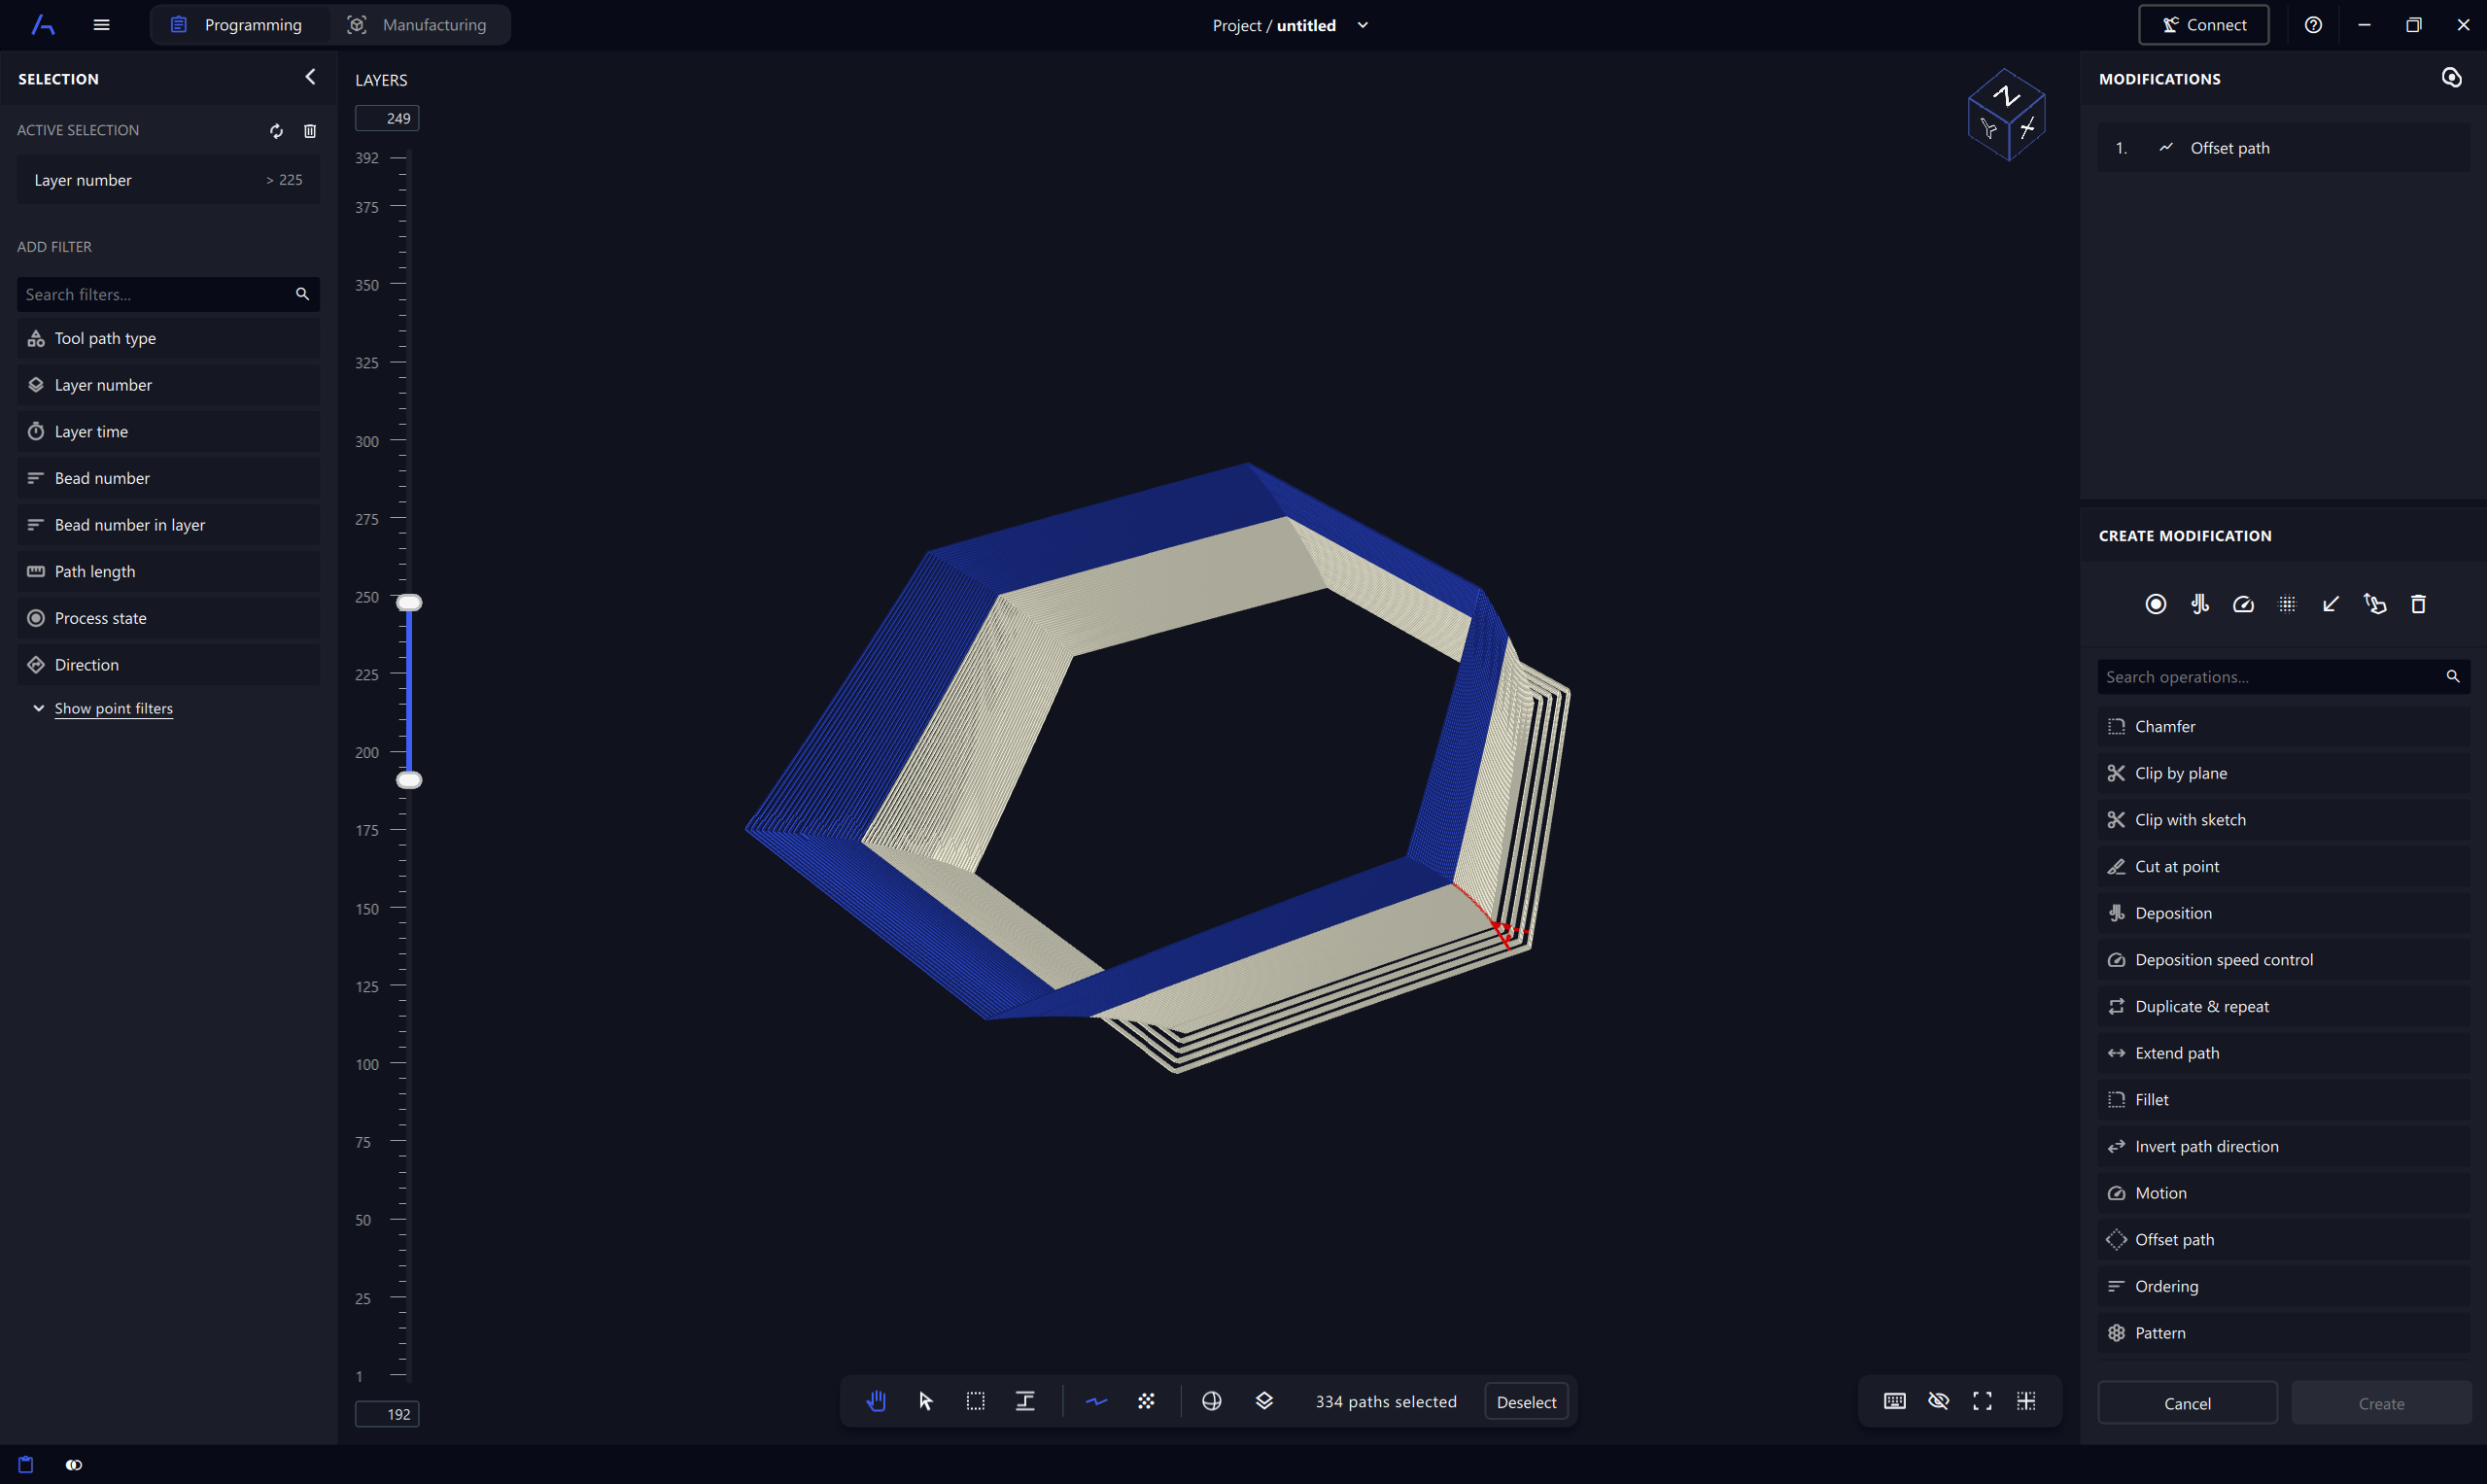The width and height of the screenshot is (2487, 1484).
Task: Click Cancel in Create Modification
Action: [x=2187, y=1403]
